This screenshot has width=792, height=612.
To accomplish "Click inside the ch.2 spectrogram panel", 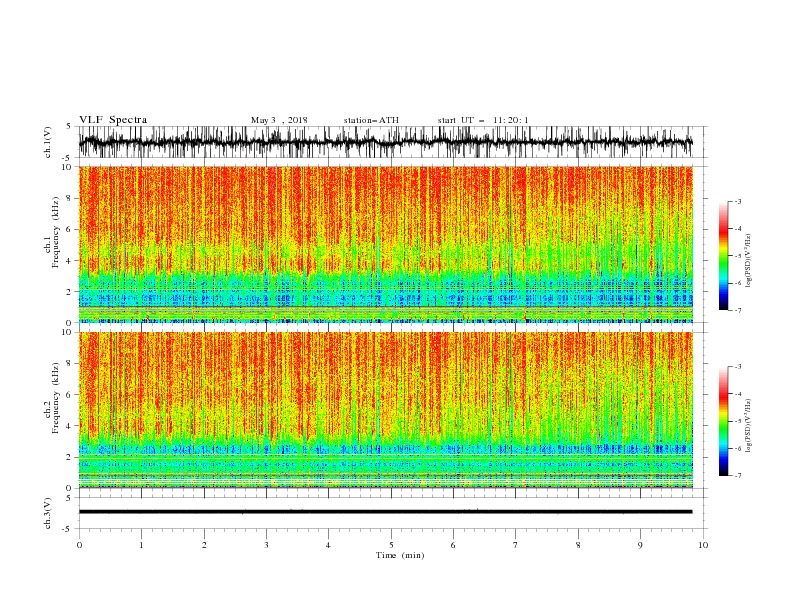I will click(x=386, y=410).
